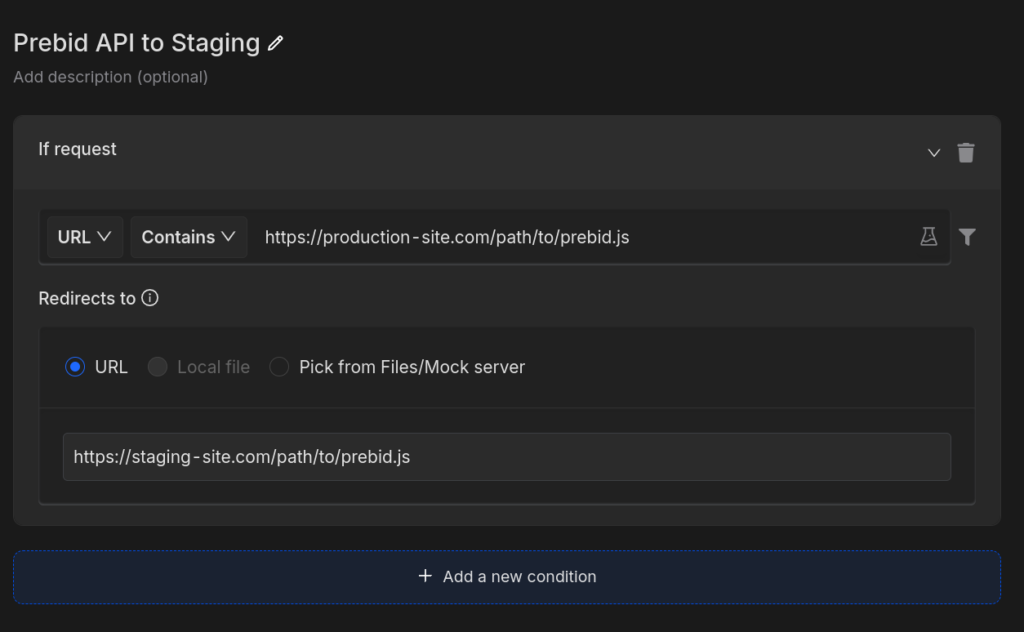Image resolution: width=1024 pixels, height=632 pixels.
Task: Select the Local file radio option
Action: pyautogui.click(x=157, y=367)
